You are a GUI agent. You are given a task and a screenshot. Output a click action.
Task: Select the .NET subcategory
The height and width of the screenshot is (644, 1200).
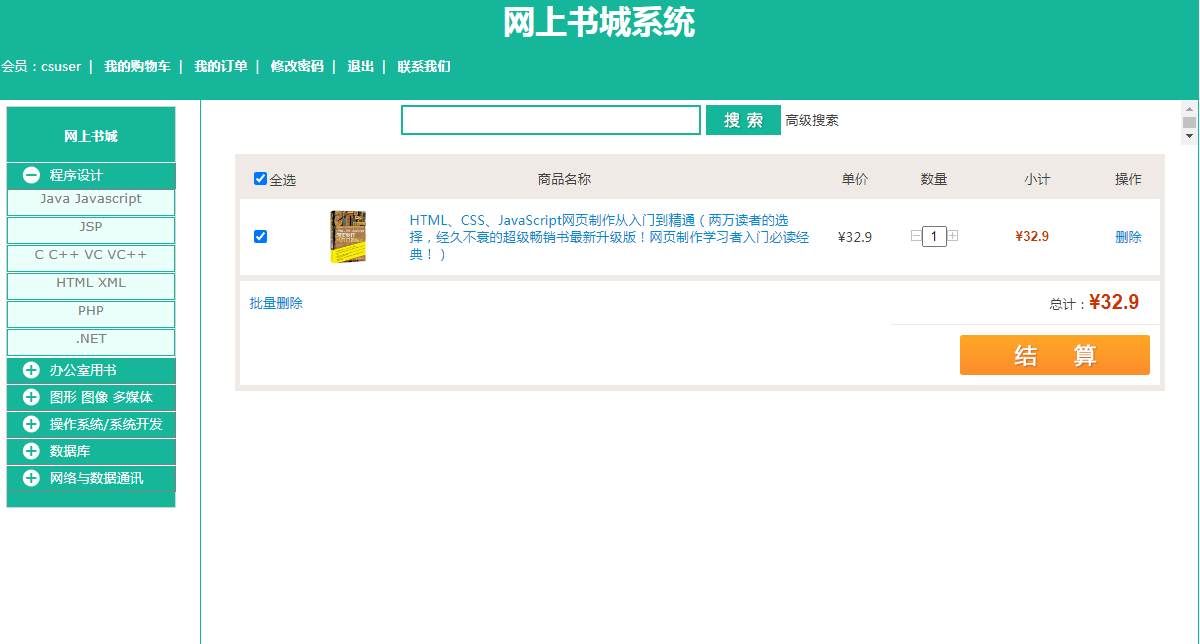(x=91, y=340)
